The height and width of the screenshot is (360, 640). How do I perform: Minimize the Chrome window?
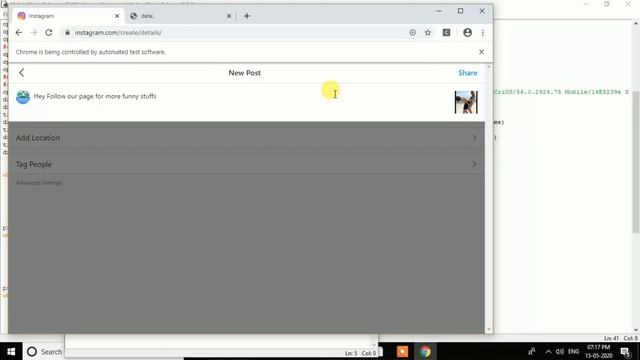coord(439,11)
